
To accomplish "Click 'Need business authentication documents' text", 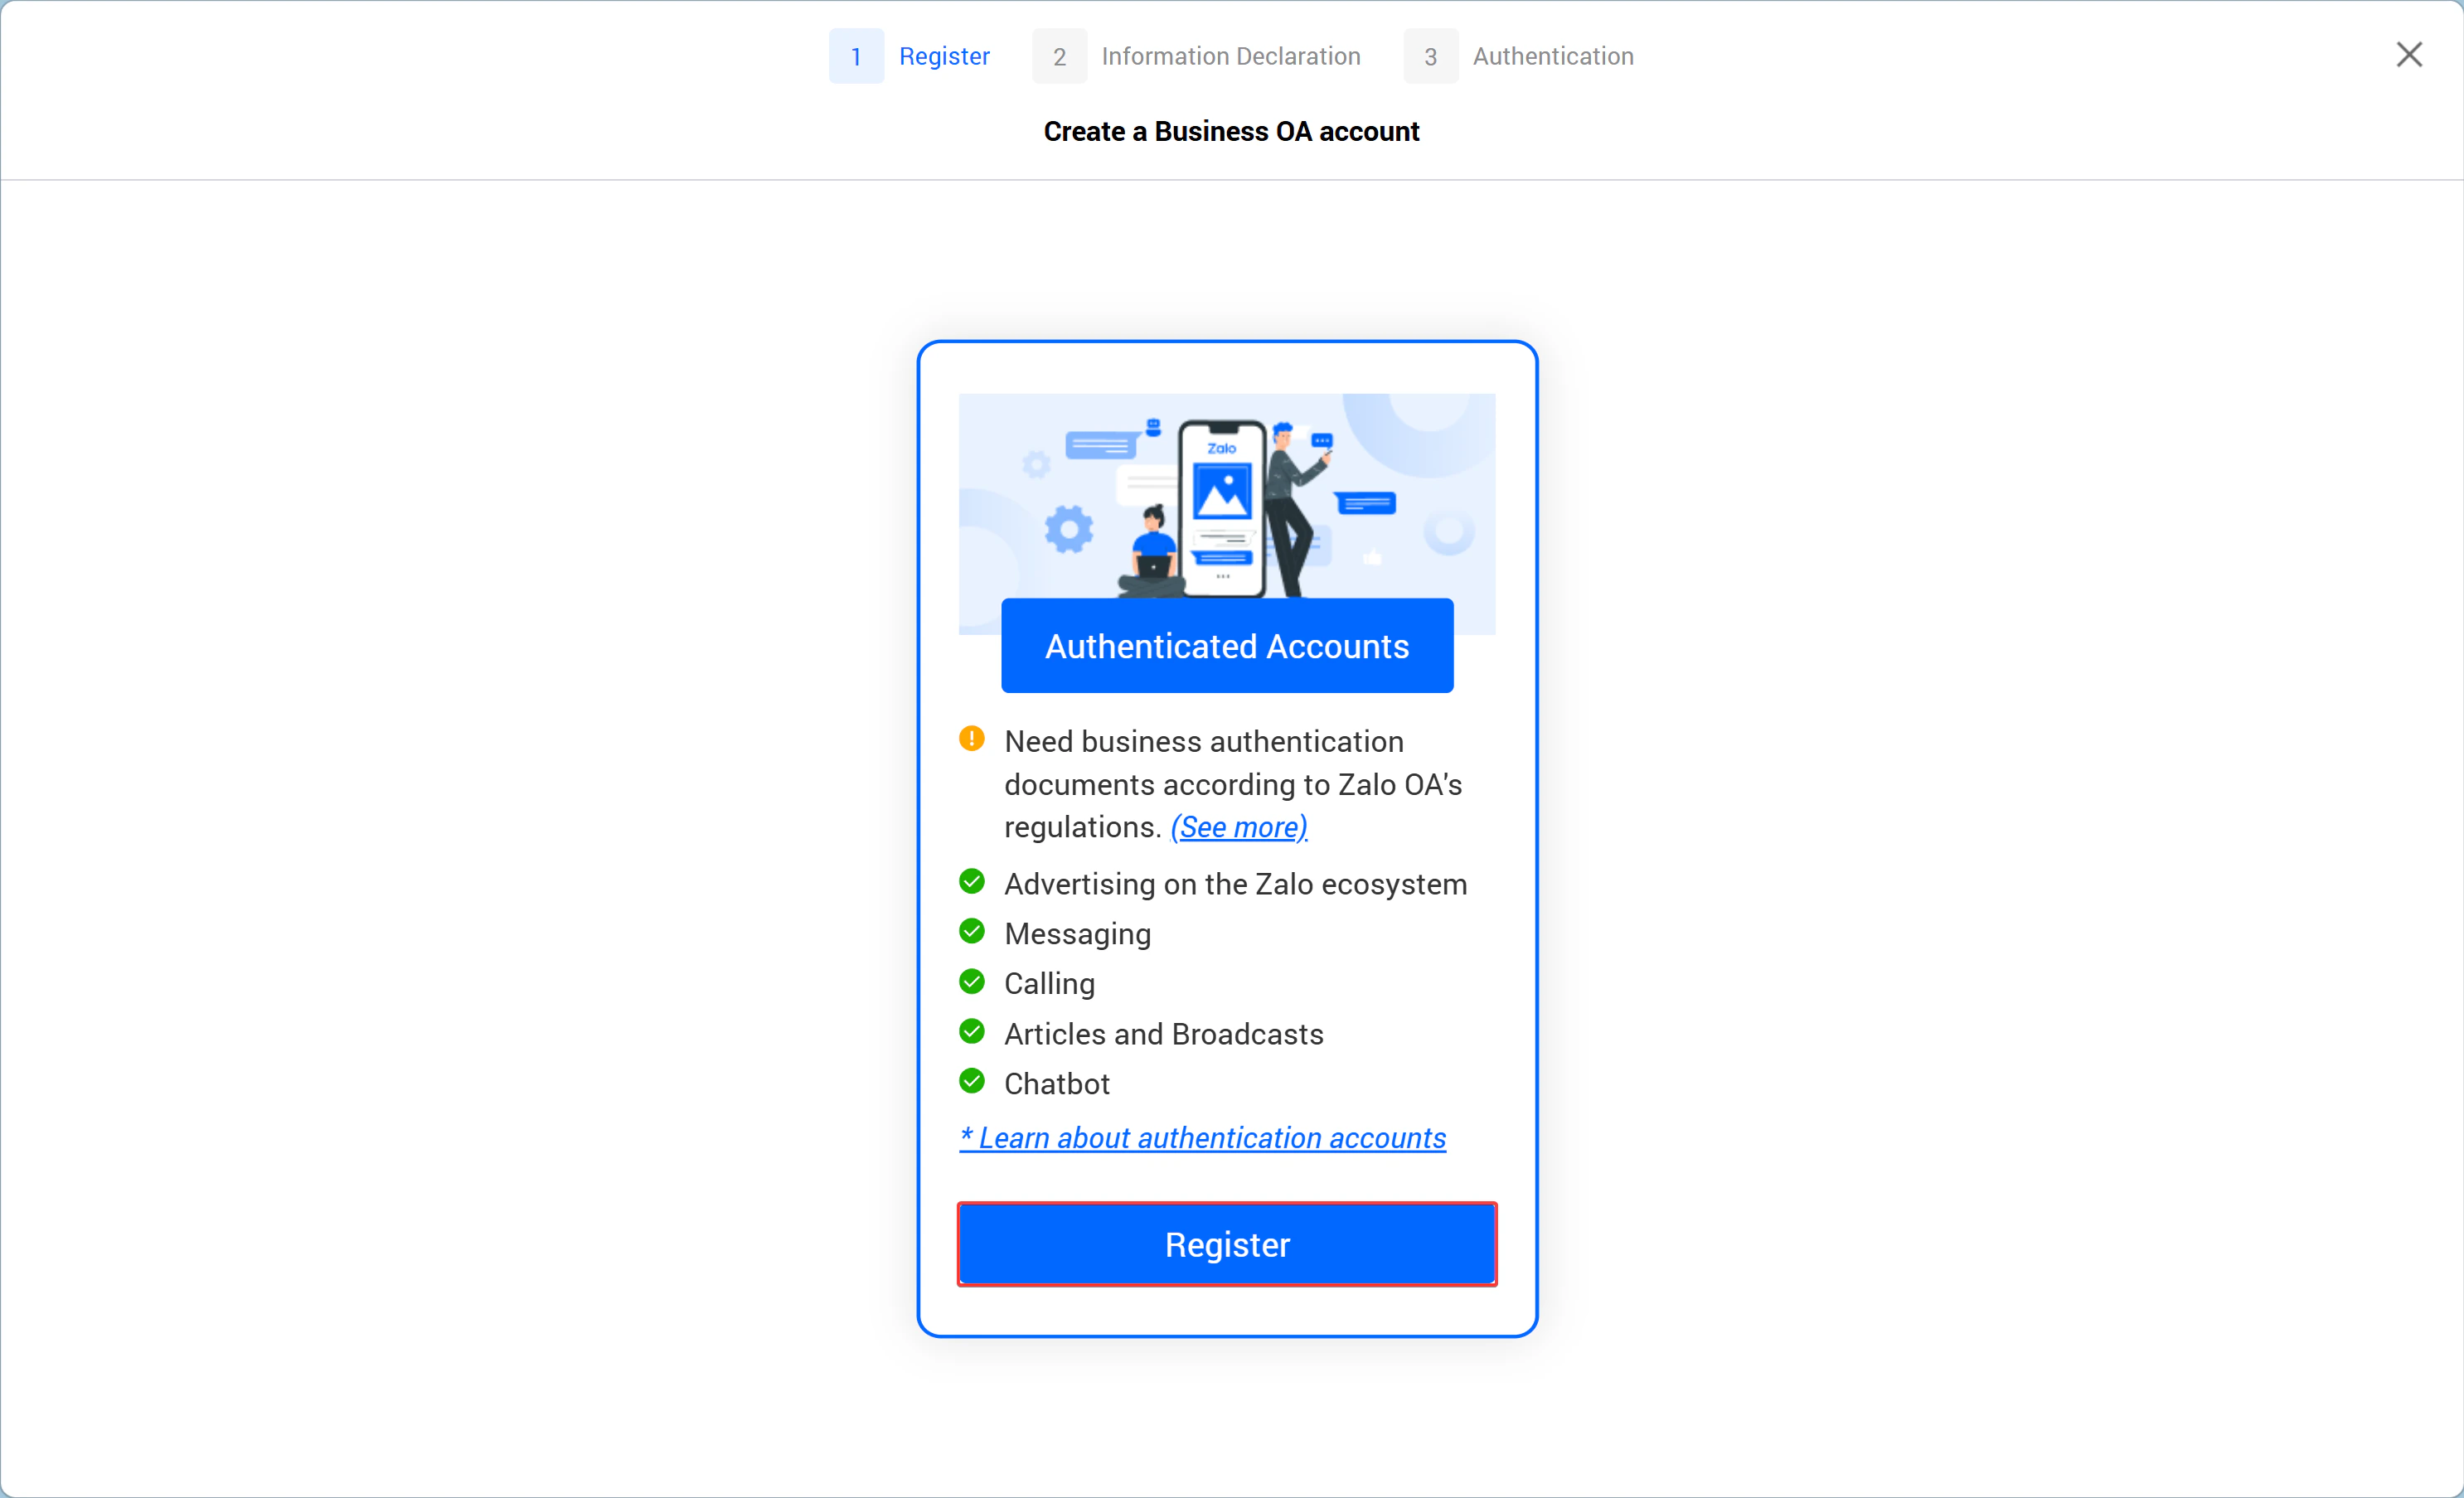I will point(1233,784).
